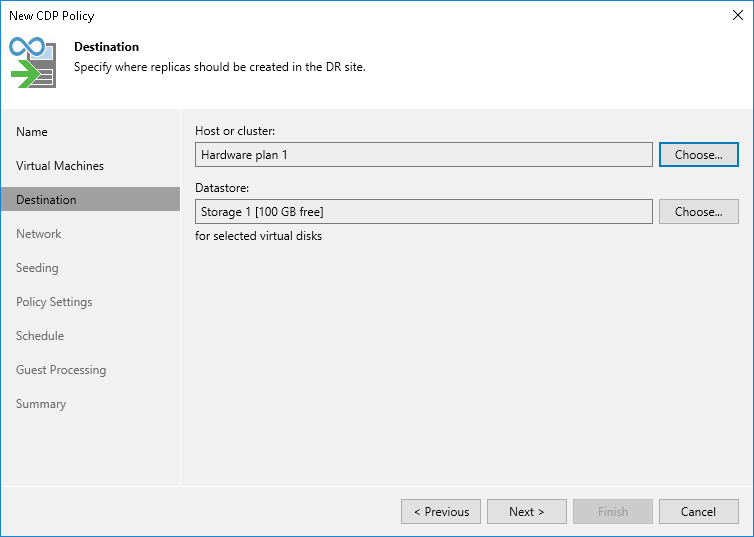Select the Summary step
Image resolution: width=754 pixels, height=537 pixels.
40,404
